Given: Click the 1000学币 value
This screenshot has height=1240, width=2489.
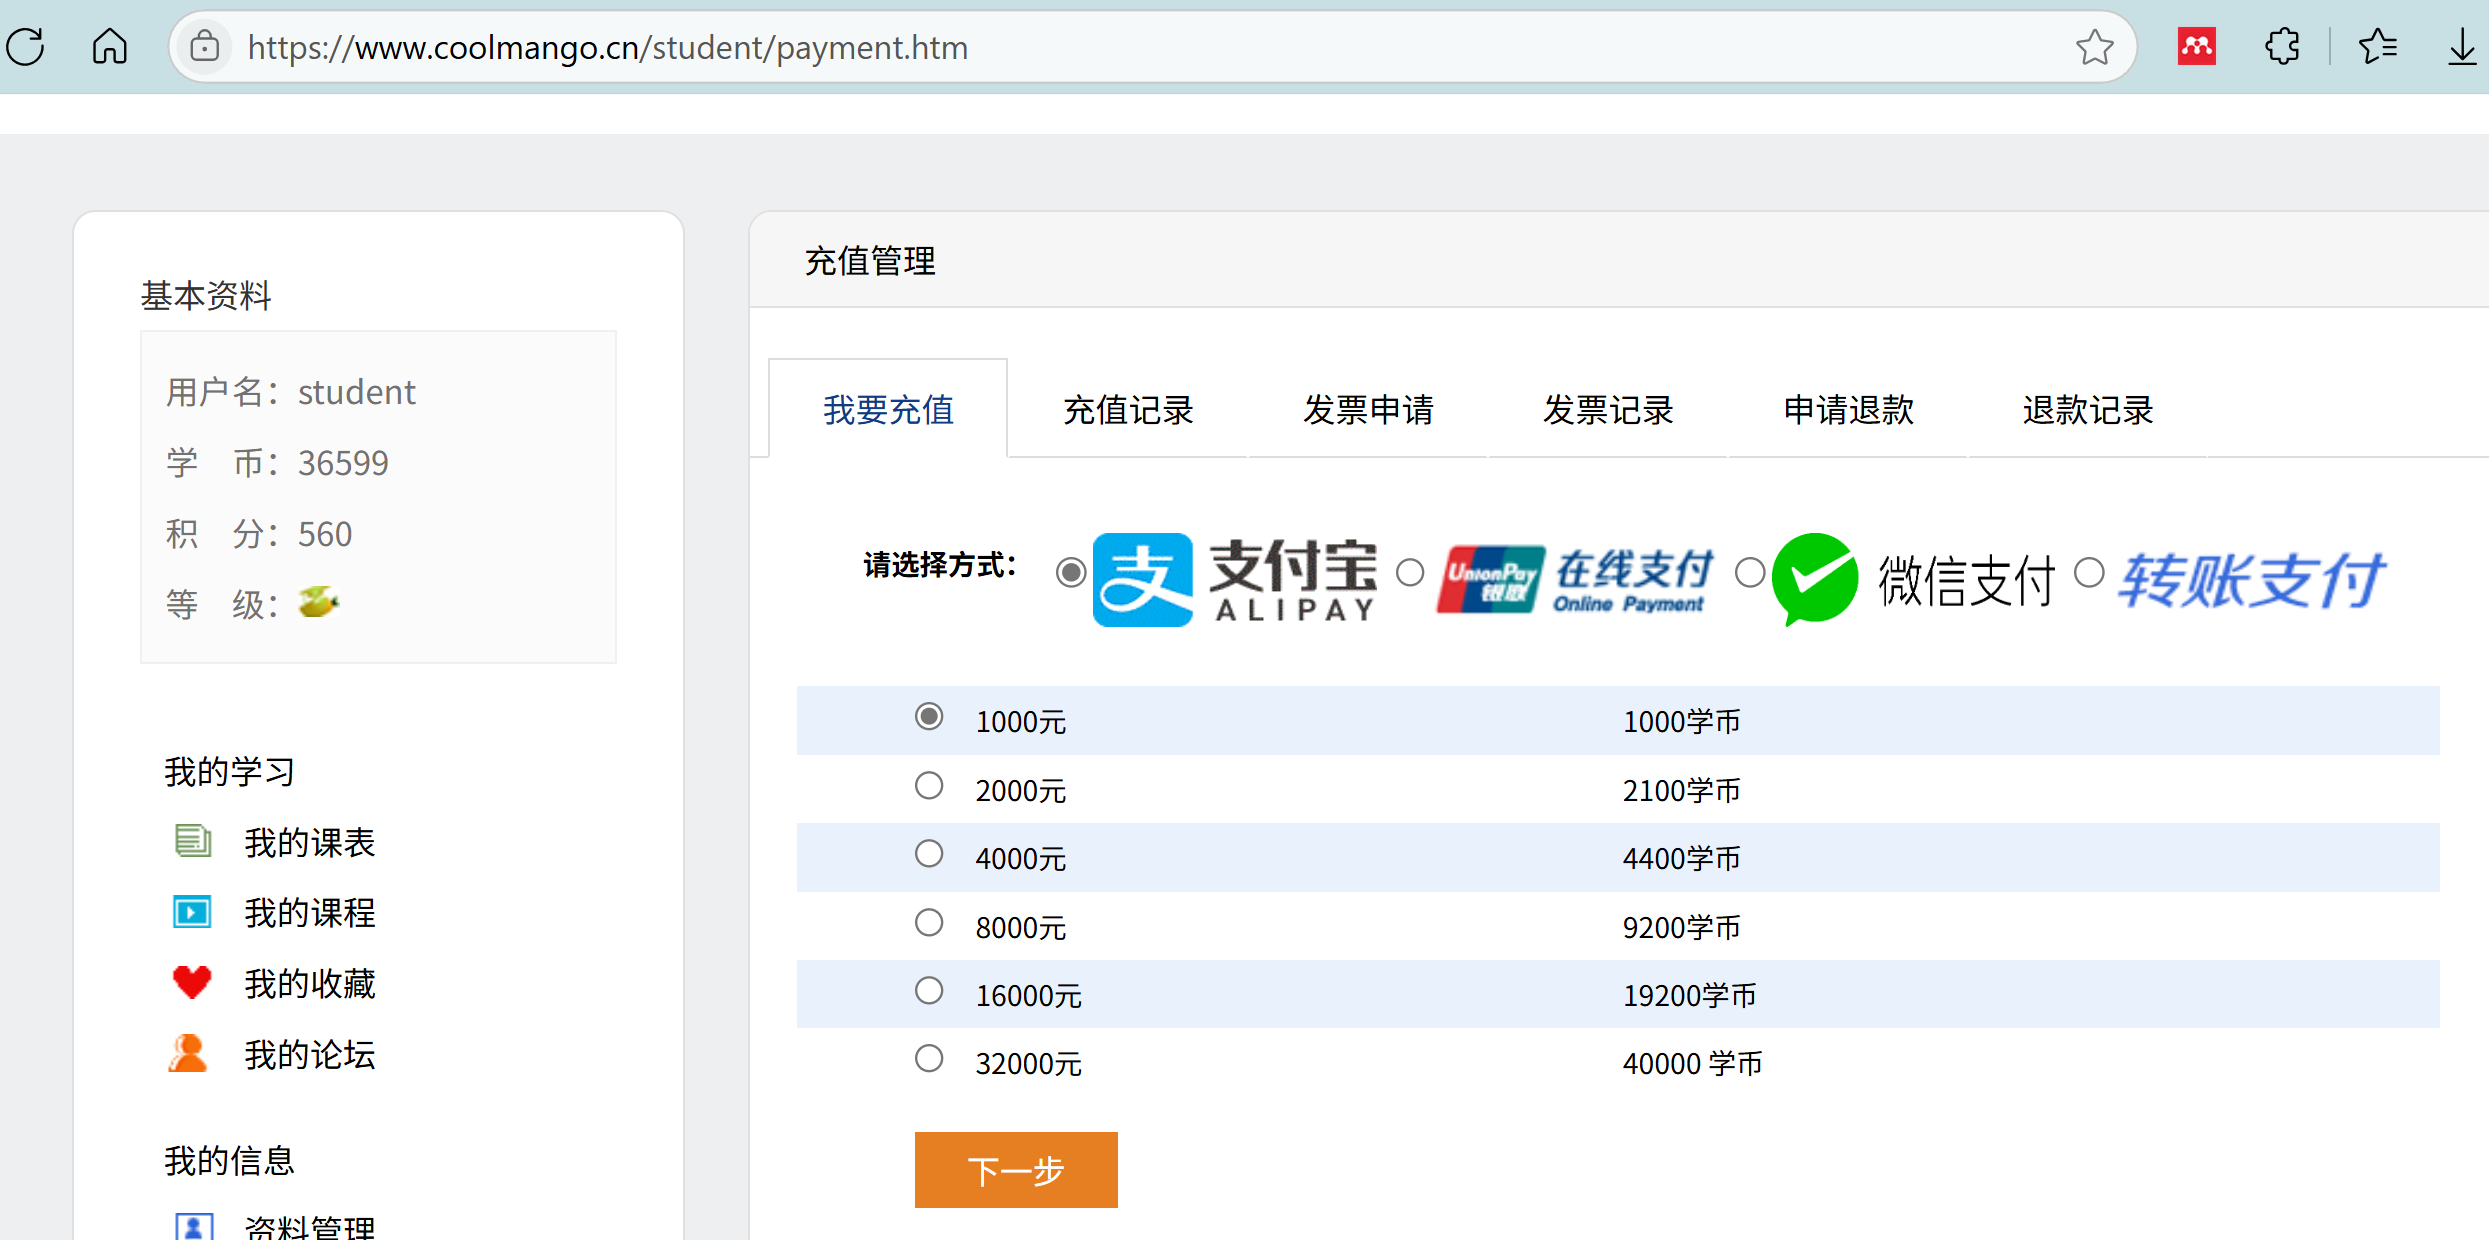Looking at the screenshot, I should click(1681, 721).
